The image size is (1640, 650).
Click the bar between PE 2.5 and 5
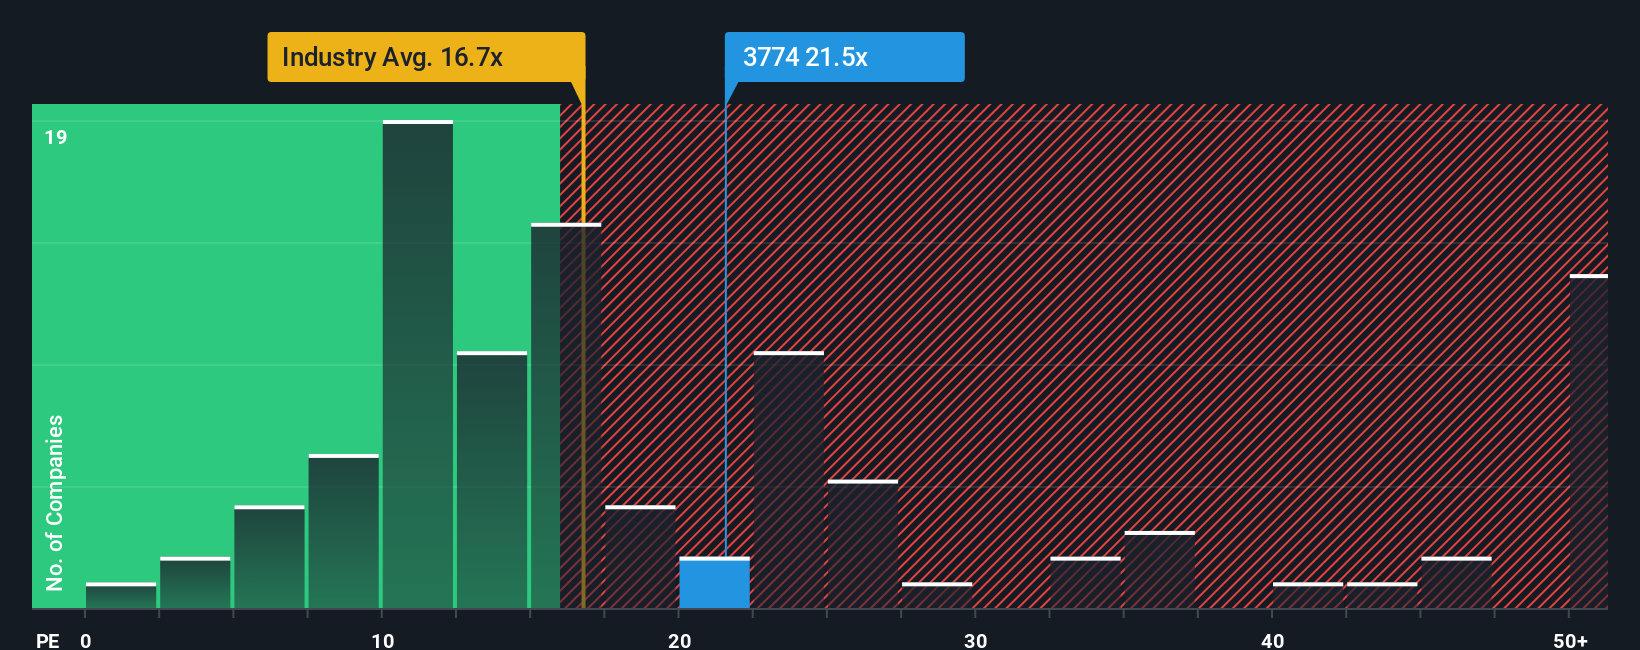195,583
